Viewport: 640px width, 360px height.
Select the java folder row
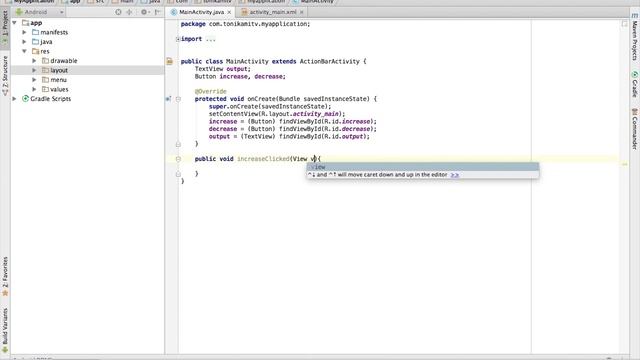(87, 42)
